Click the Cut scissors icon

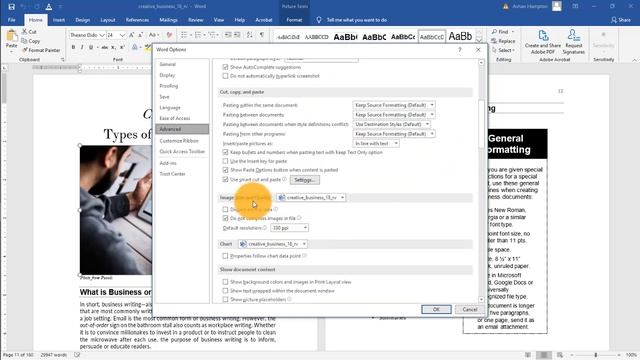(x=24, y=31)
